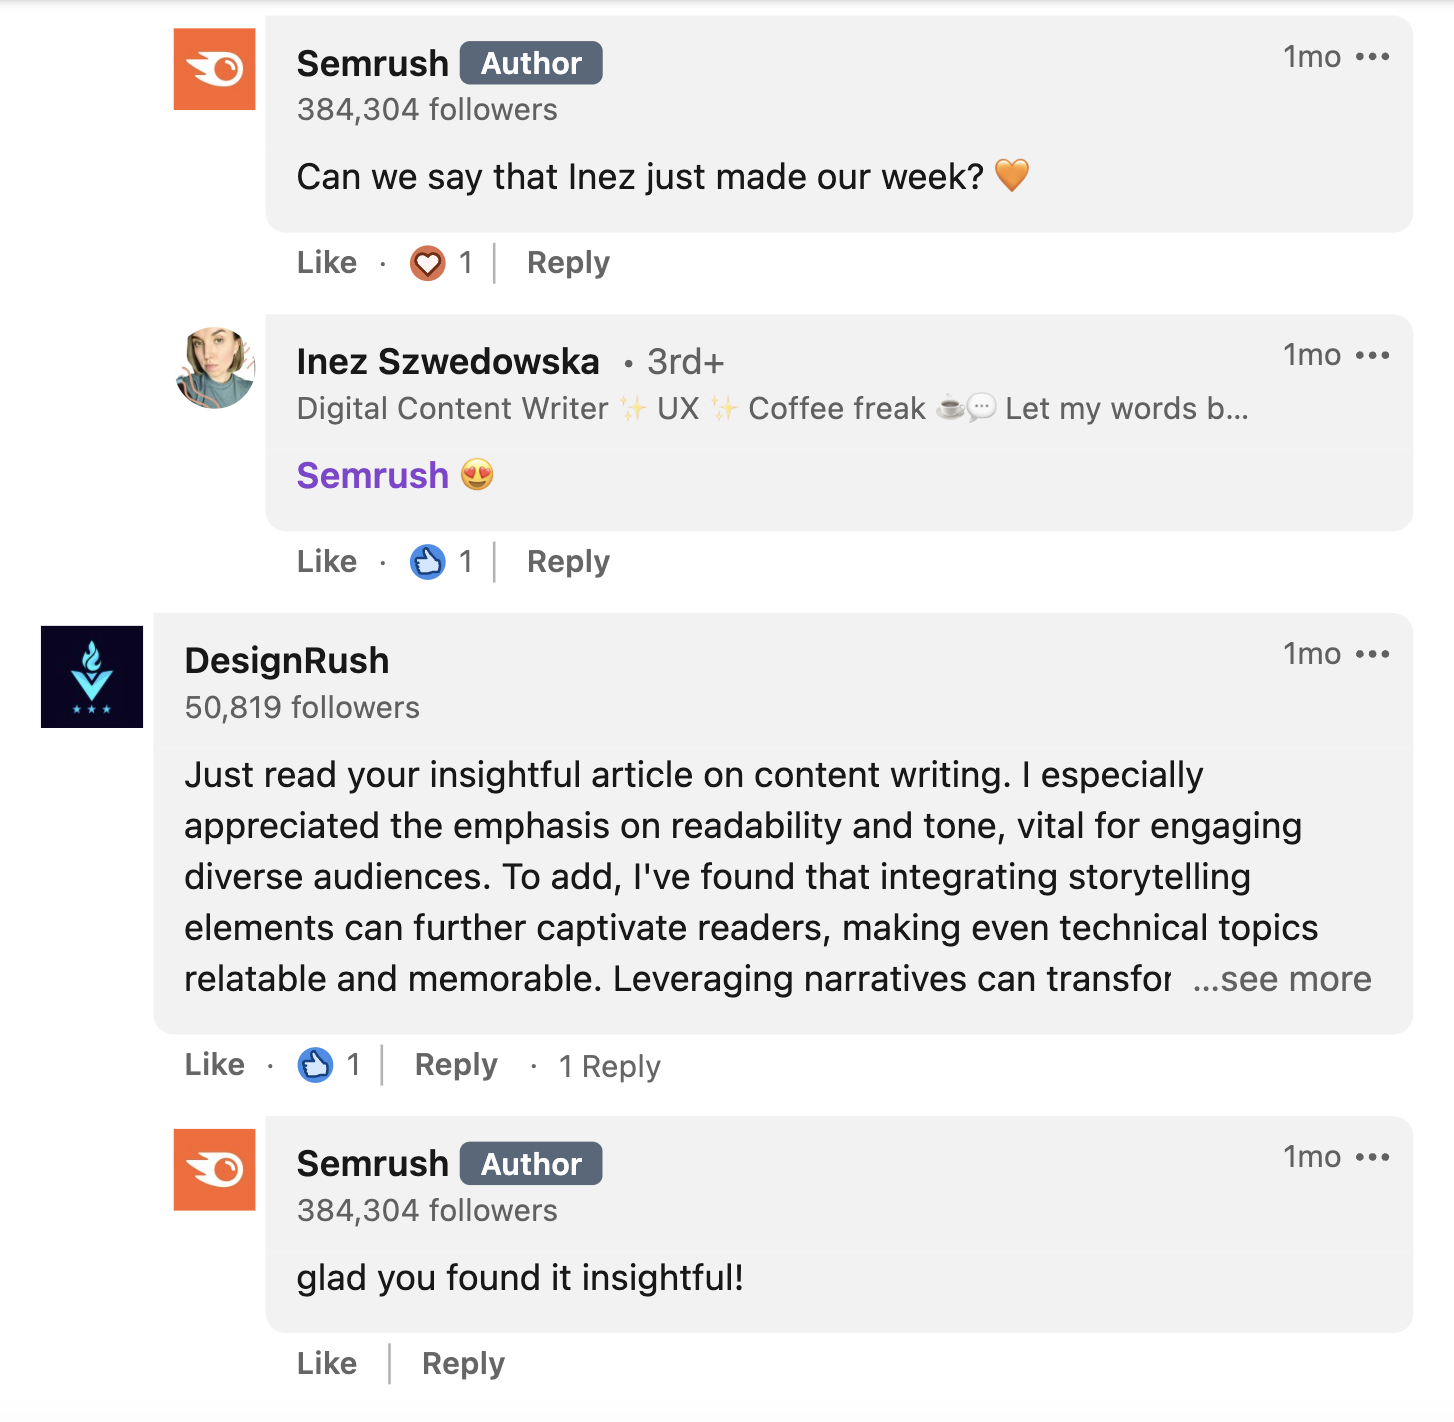
Task: Click the Author badge next to Semrush
Action: coord(530,62)
